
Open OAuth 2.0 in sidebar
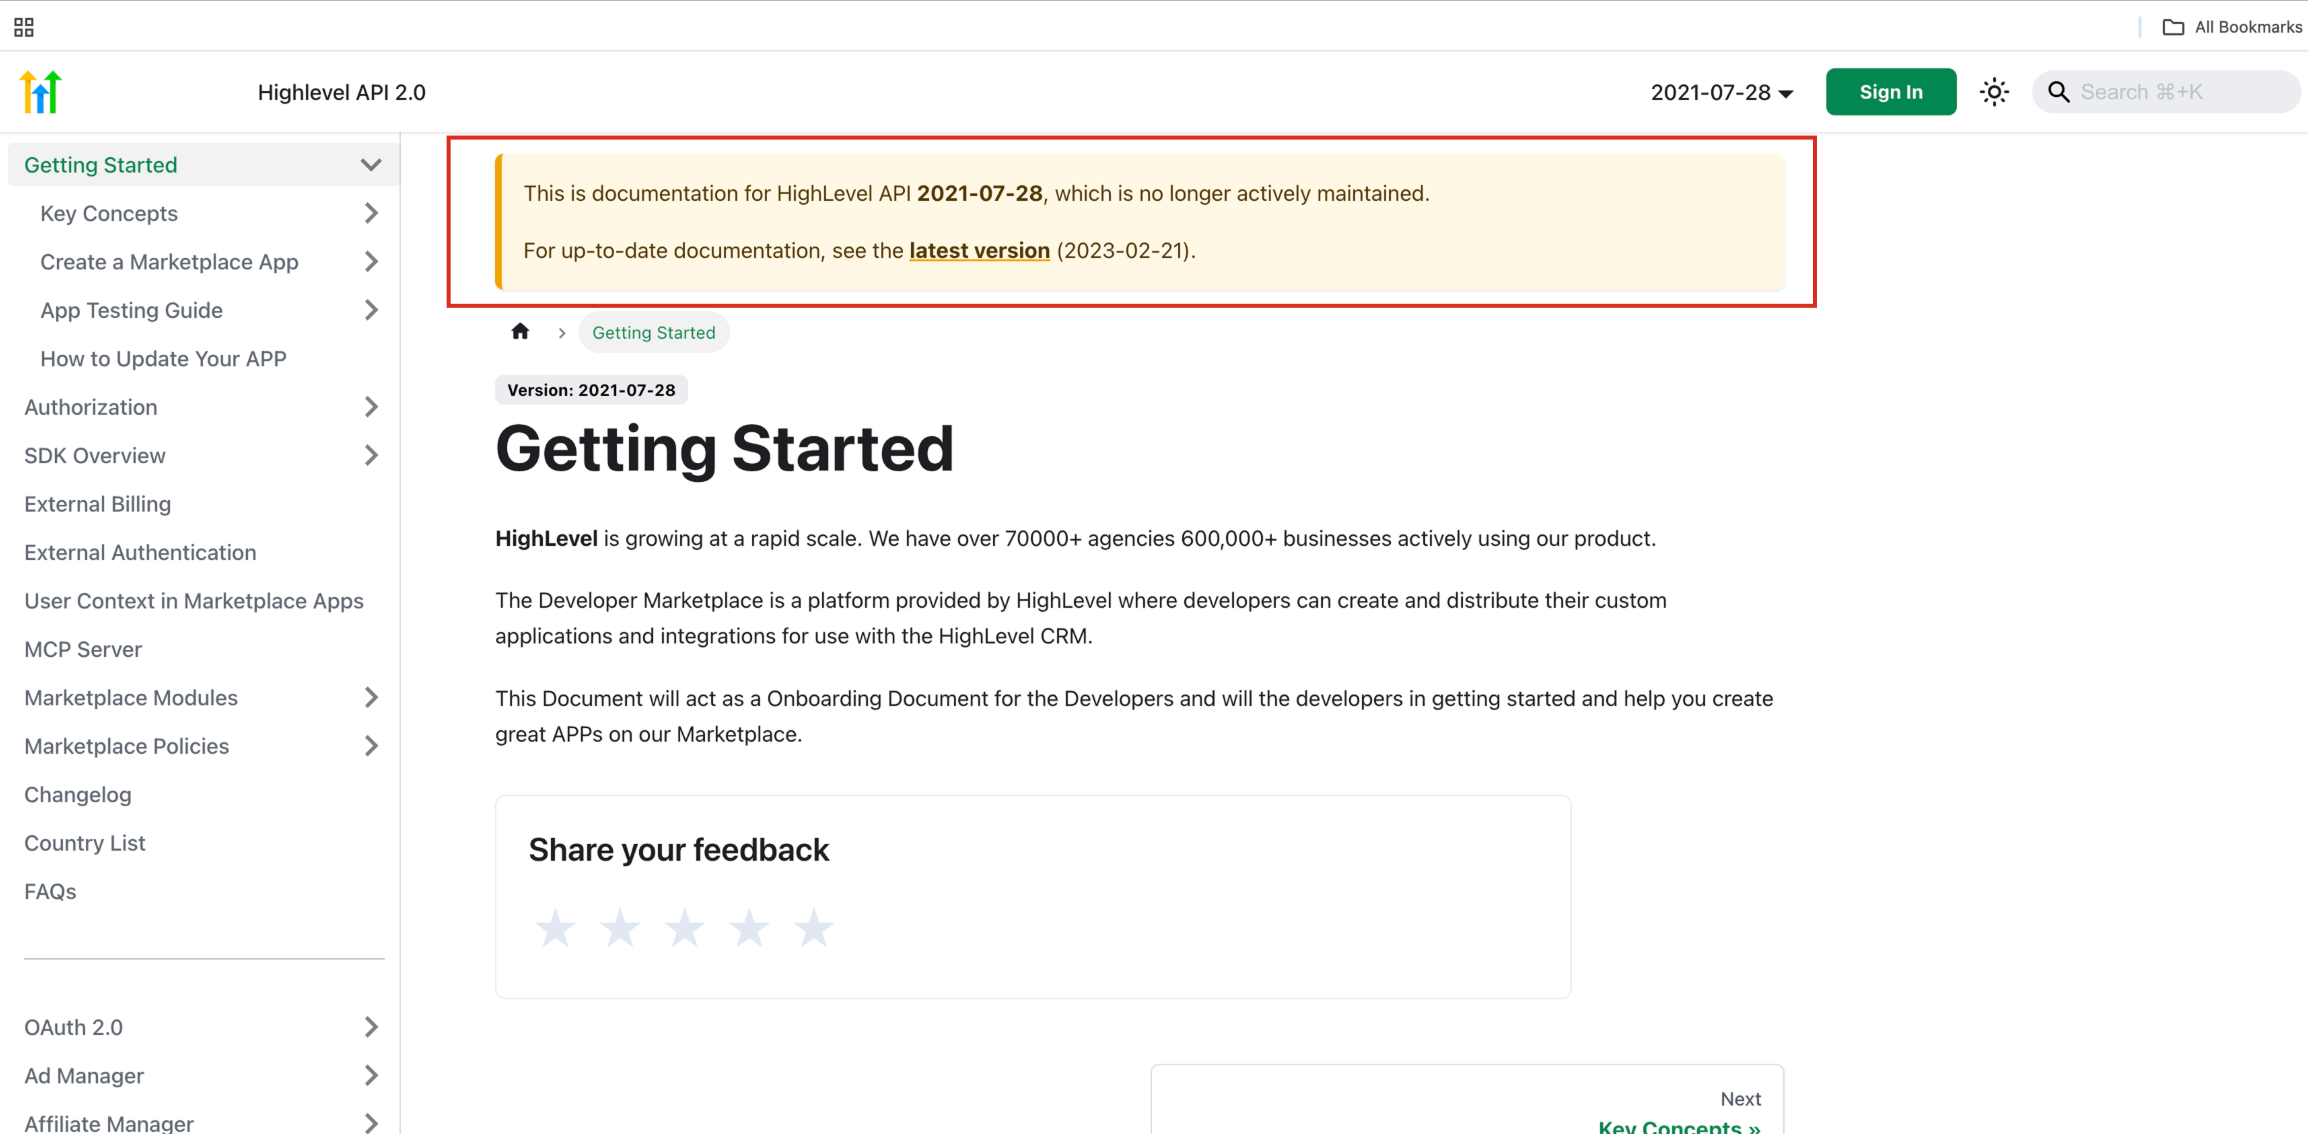pos(73,1027)
